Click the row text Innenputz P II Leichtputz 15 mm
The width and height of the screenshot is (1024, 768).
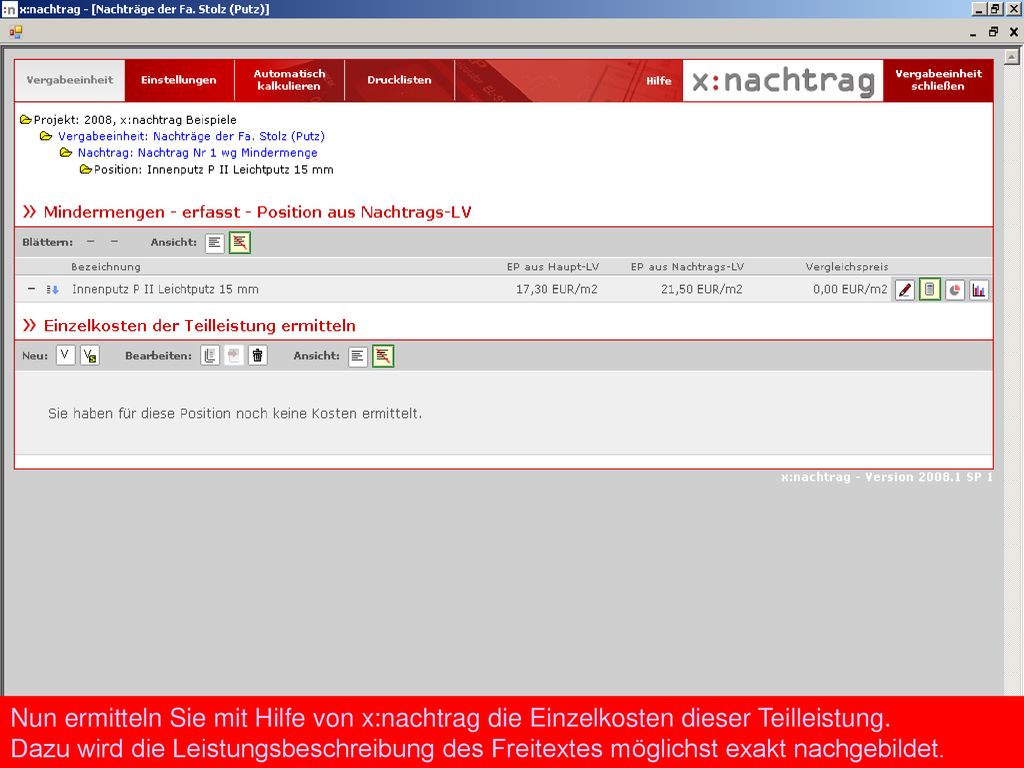(x=165, y=289)
